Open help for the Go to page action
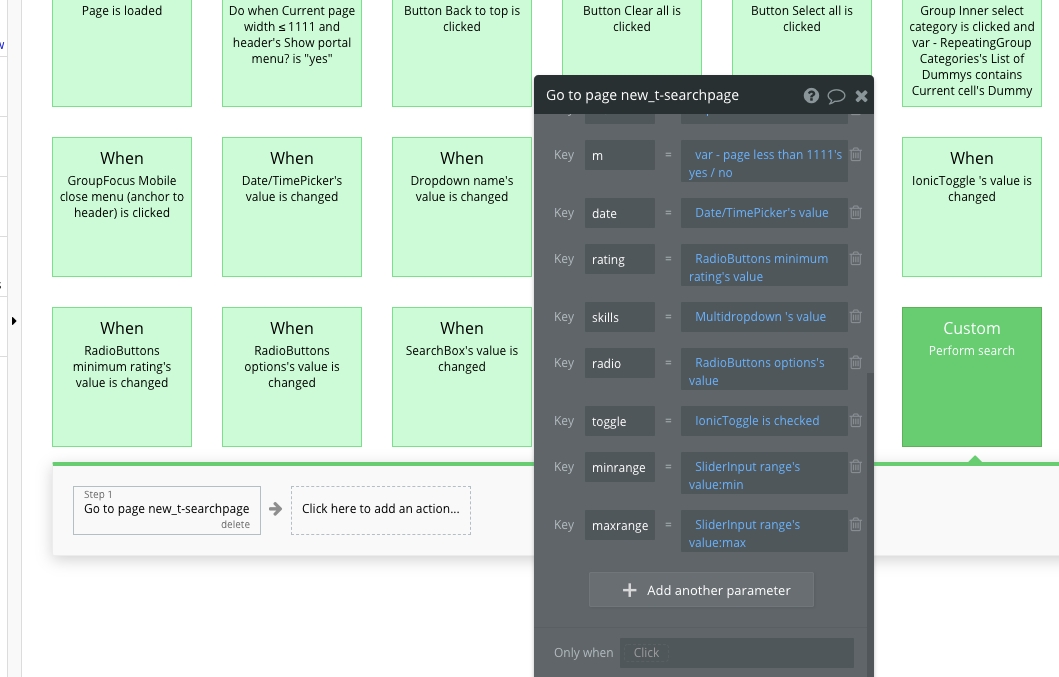The image size is (1059, 677). (811, 96)
